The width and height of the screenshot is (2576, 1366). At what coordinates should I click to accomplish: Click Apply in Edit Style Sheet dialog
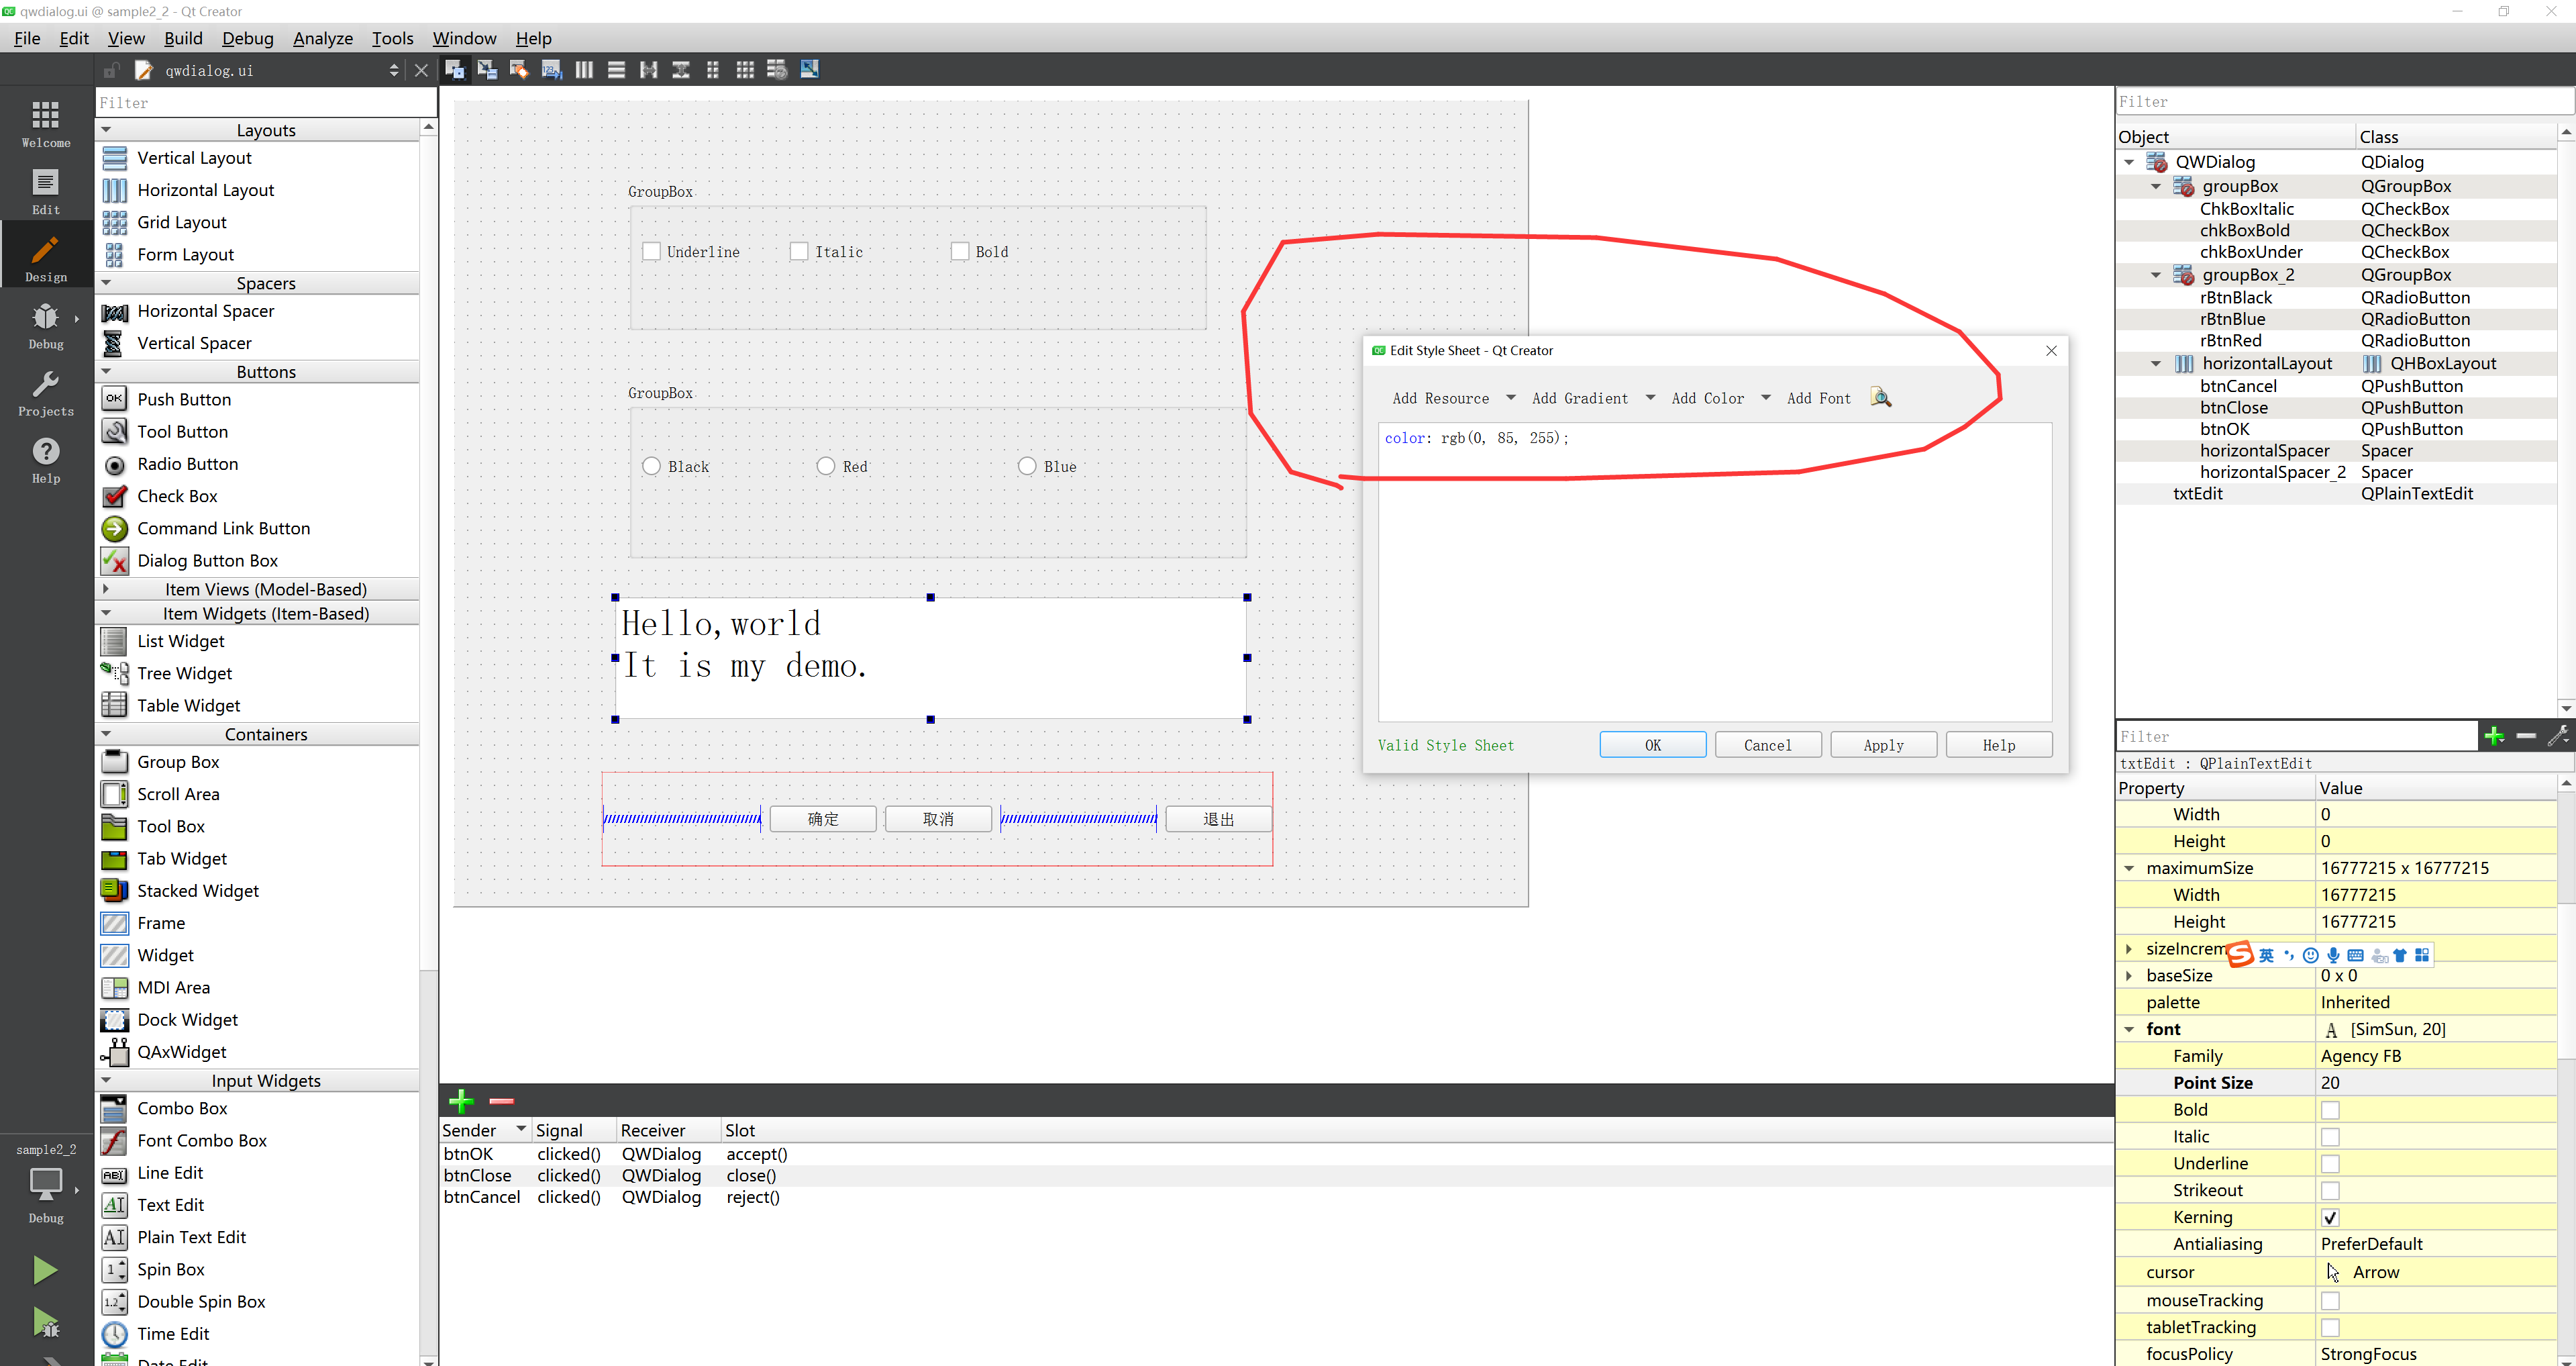[1883, 745]
